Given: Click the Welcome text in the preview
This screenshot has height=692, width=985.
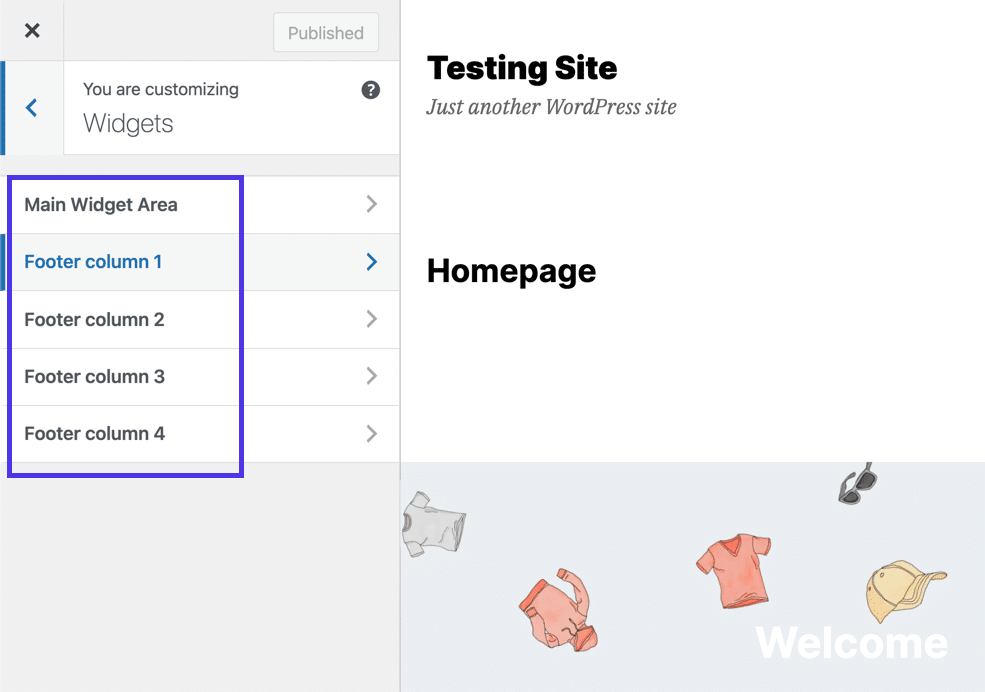Looking at the screenshot, I should coord(851,644).
